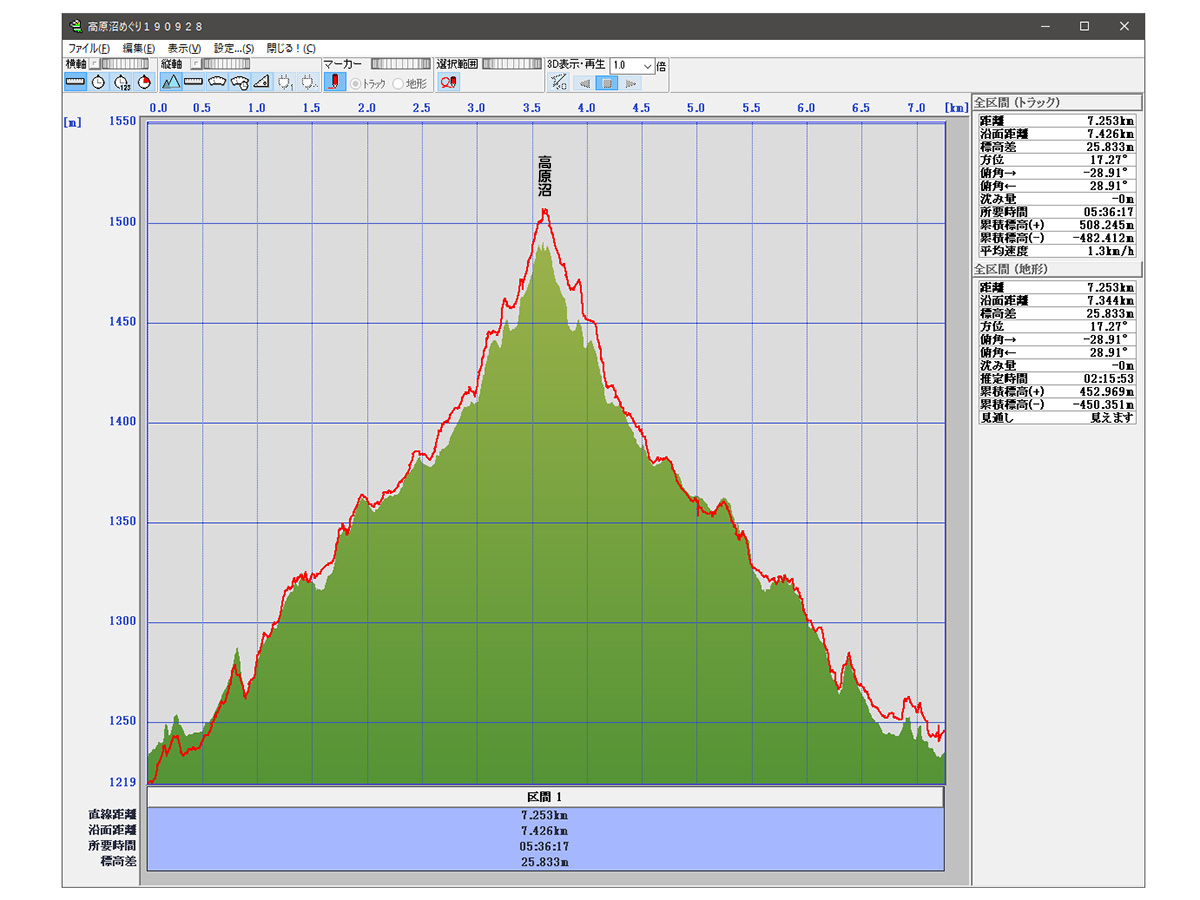Click the 区間 1 section header
The height and width of the screenshot is (900, 1200).
pyautogui.click(x=545, y=797)
